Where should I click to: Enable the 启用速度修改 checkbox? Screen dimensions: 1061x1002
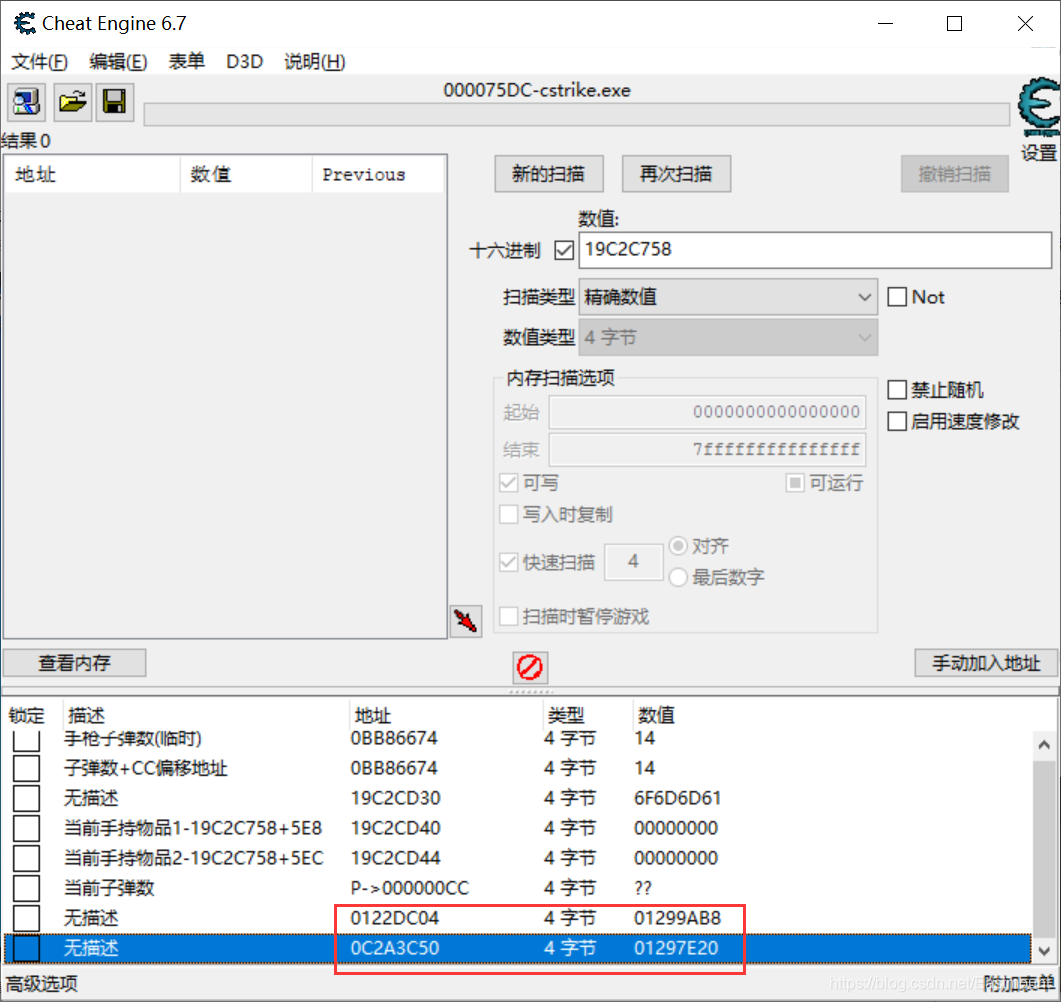pos(897,422)
